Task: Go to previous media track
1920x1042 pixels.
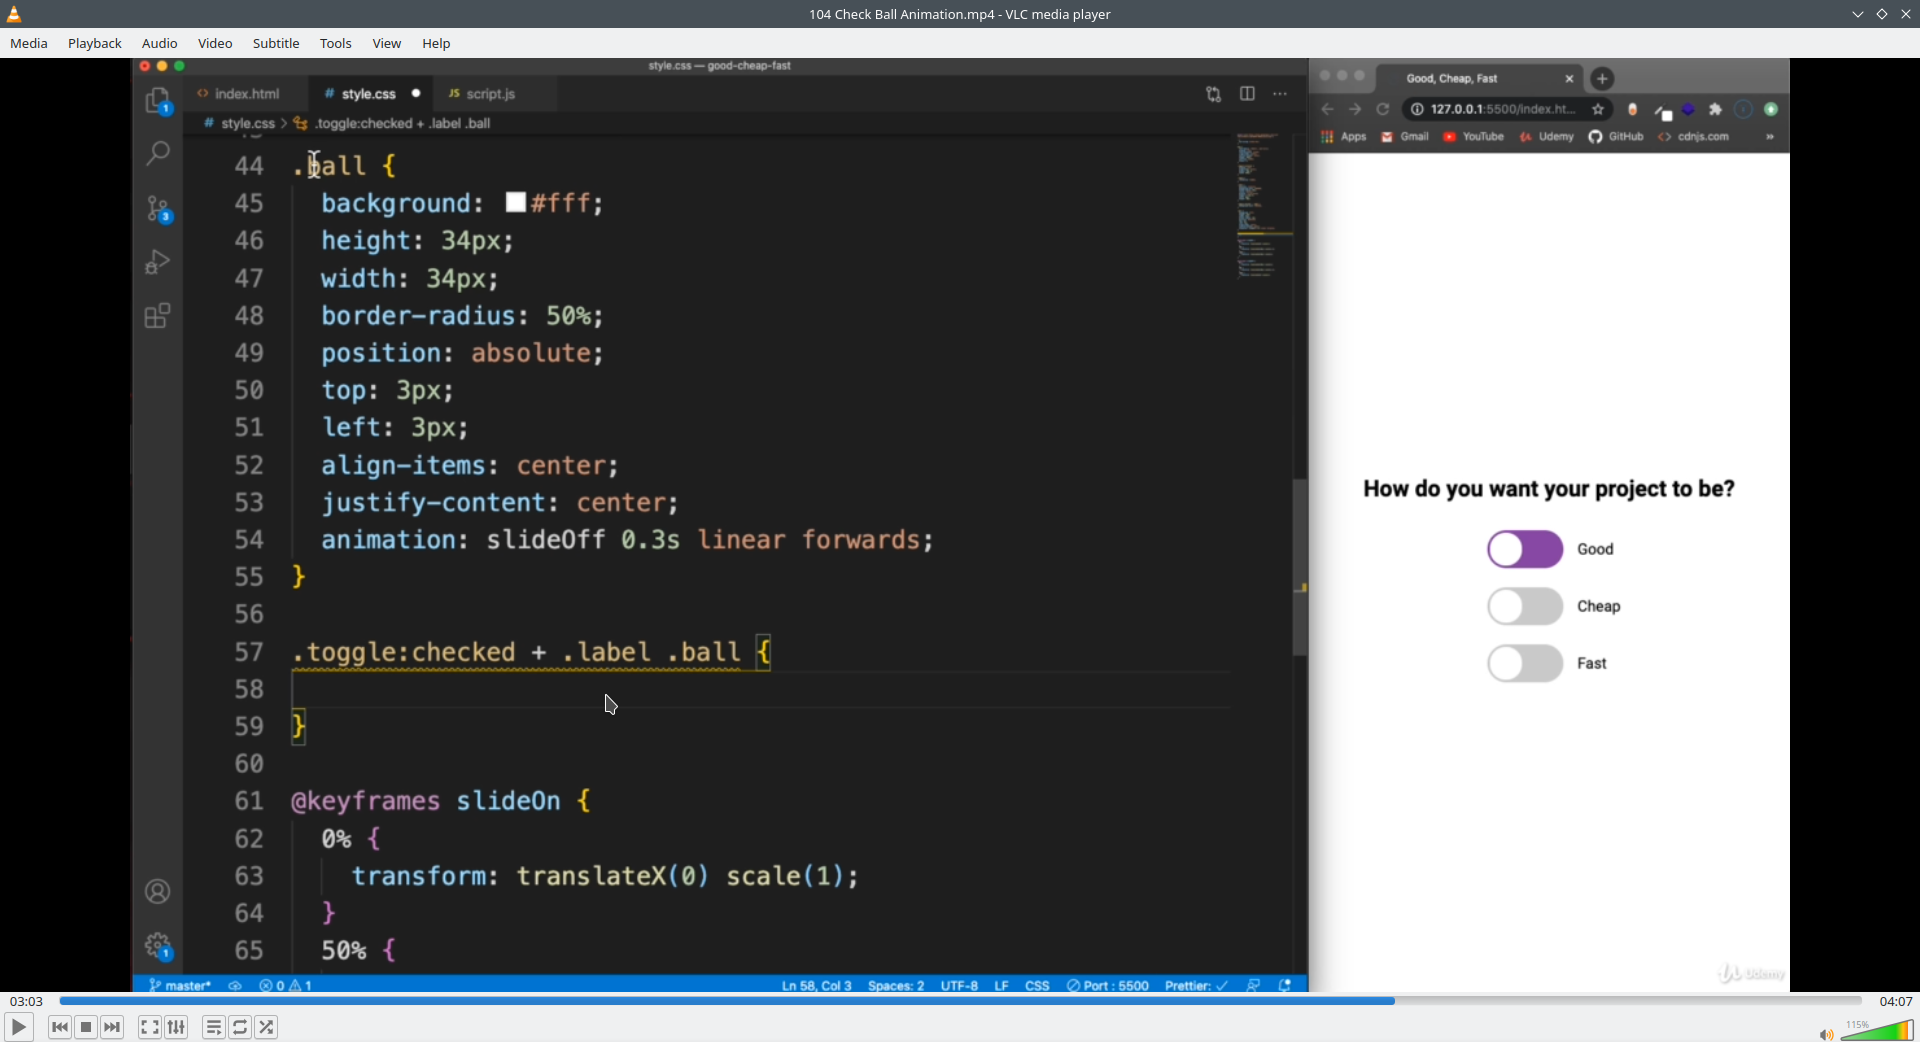Action: 60,1027
